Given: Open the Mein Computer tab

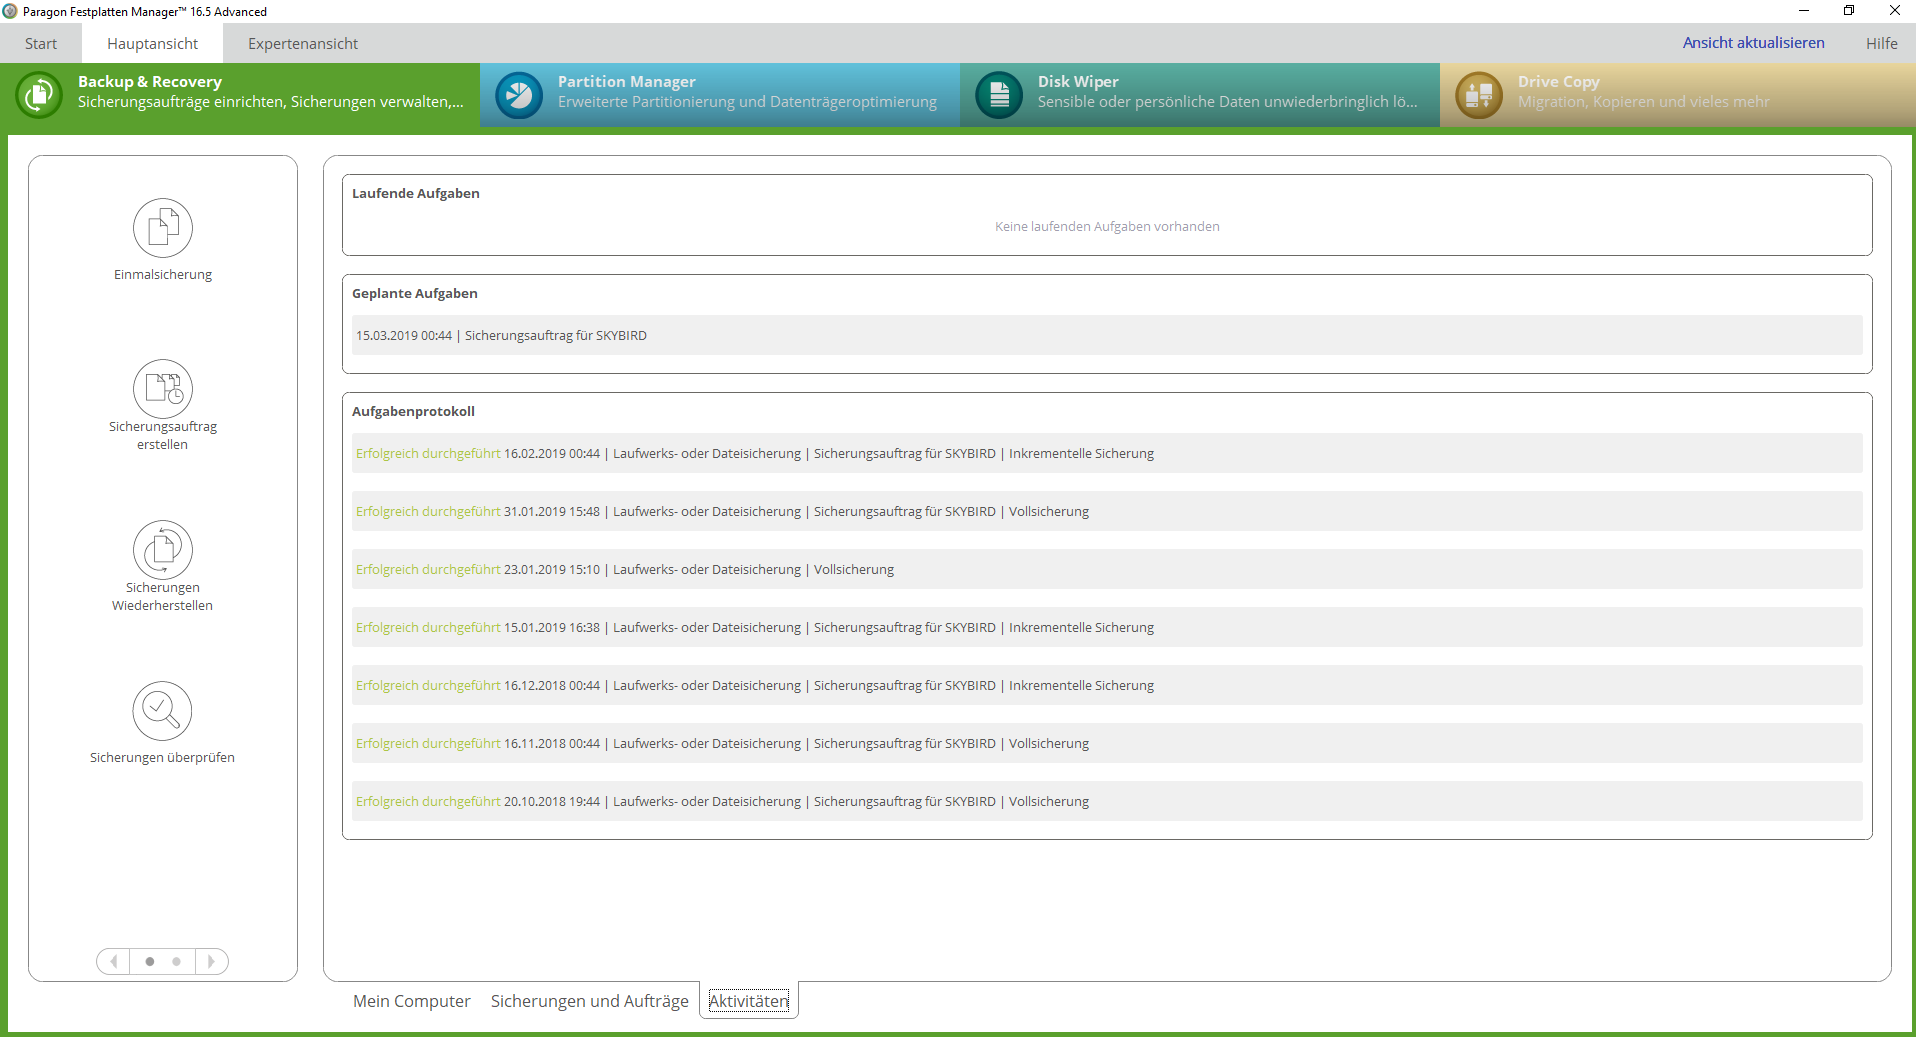Looking at the screenshot, I should click(x=411, y=1001).
